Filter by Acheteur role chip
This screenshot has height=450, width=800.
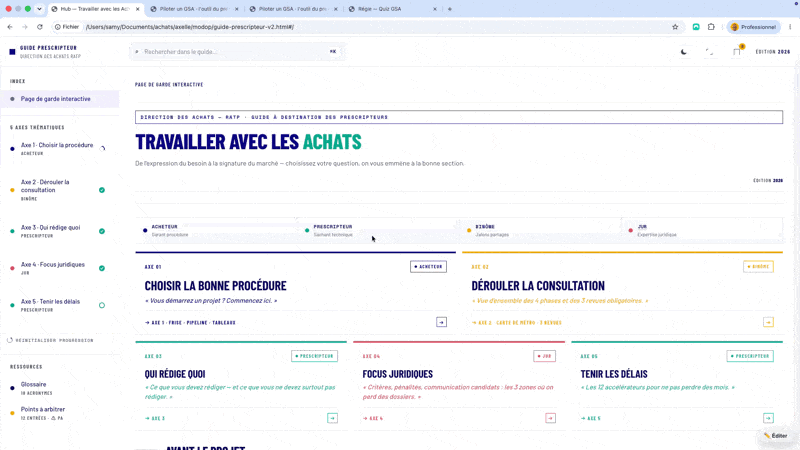coord(216,231)
